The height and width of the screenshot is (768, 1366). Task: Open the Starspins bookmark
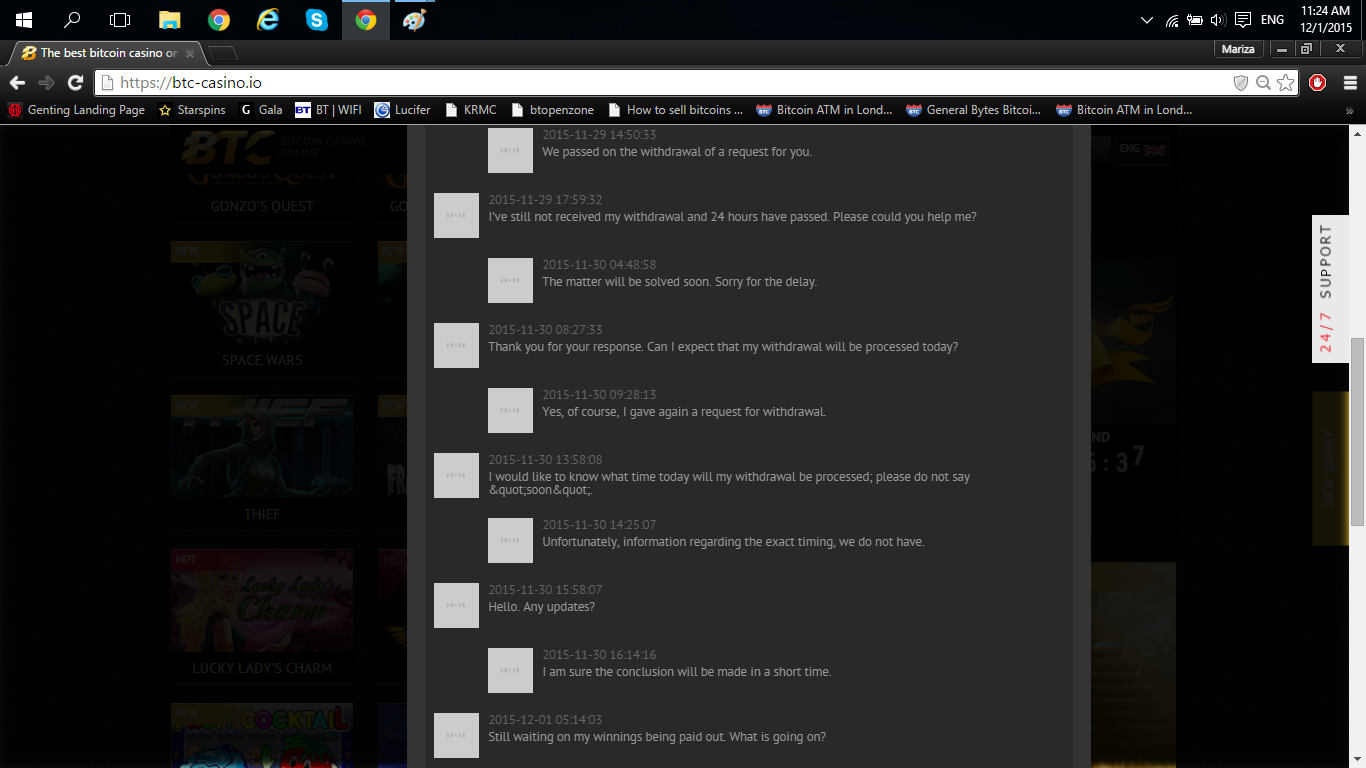coord(192,110)
